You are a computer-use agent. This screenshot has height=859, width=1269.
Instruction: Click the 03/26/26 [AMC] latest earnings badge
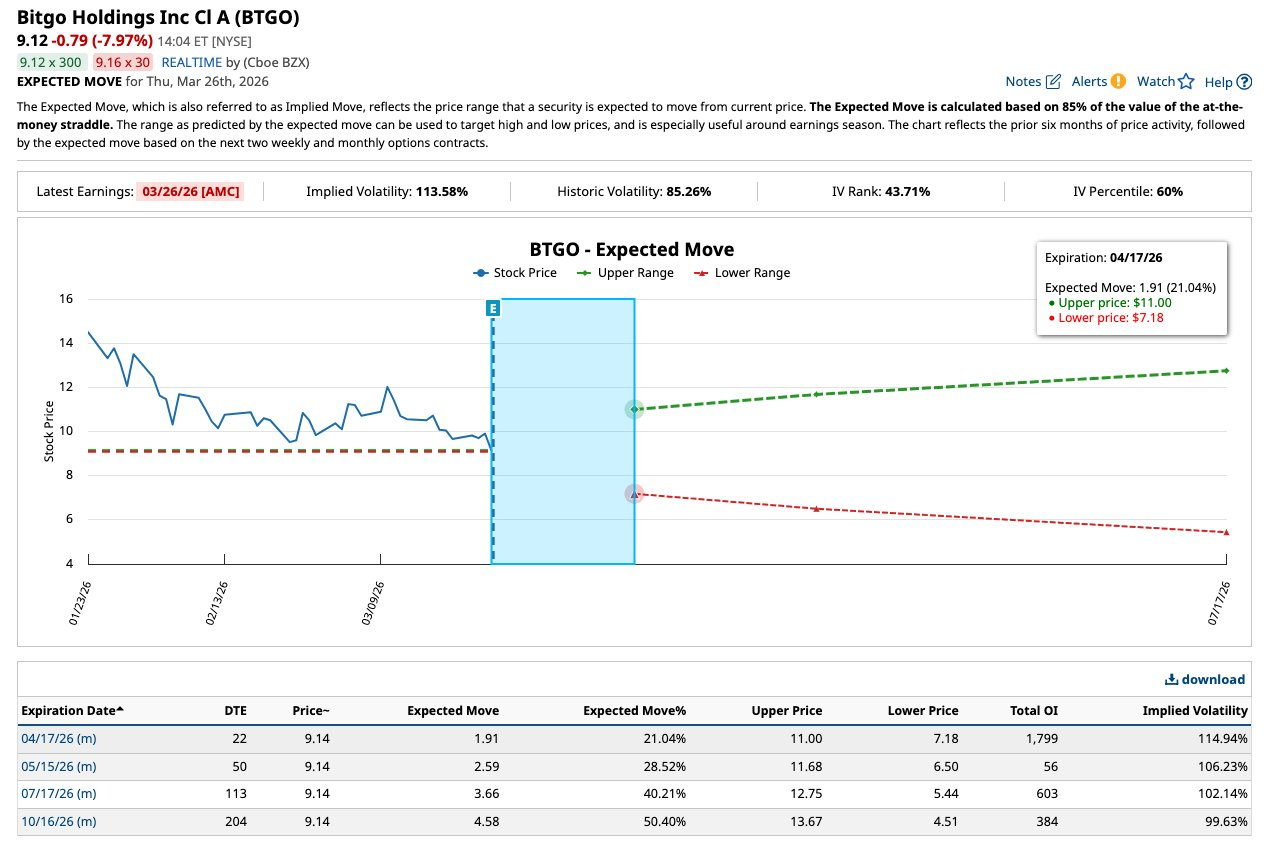(x=190, y=191)
